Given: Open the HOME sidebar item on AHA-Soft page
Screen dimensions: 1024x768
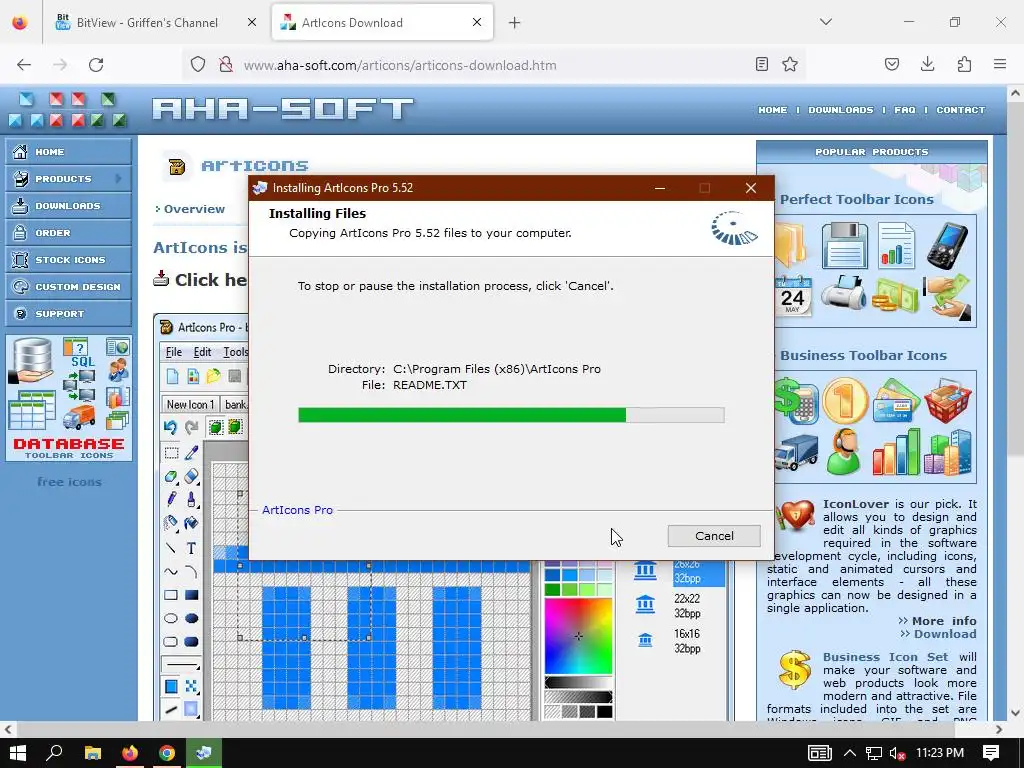Looking at the screenshot, I should click(x=69, y=152).
